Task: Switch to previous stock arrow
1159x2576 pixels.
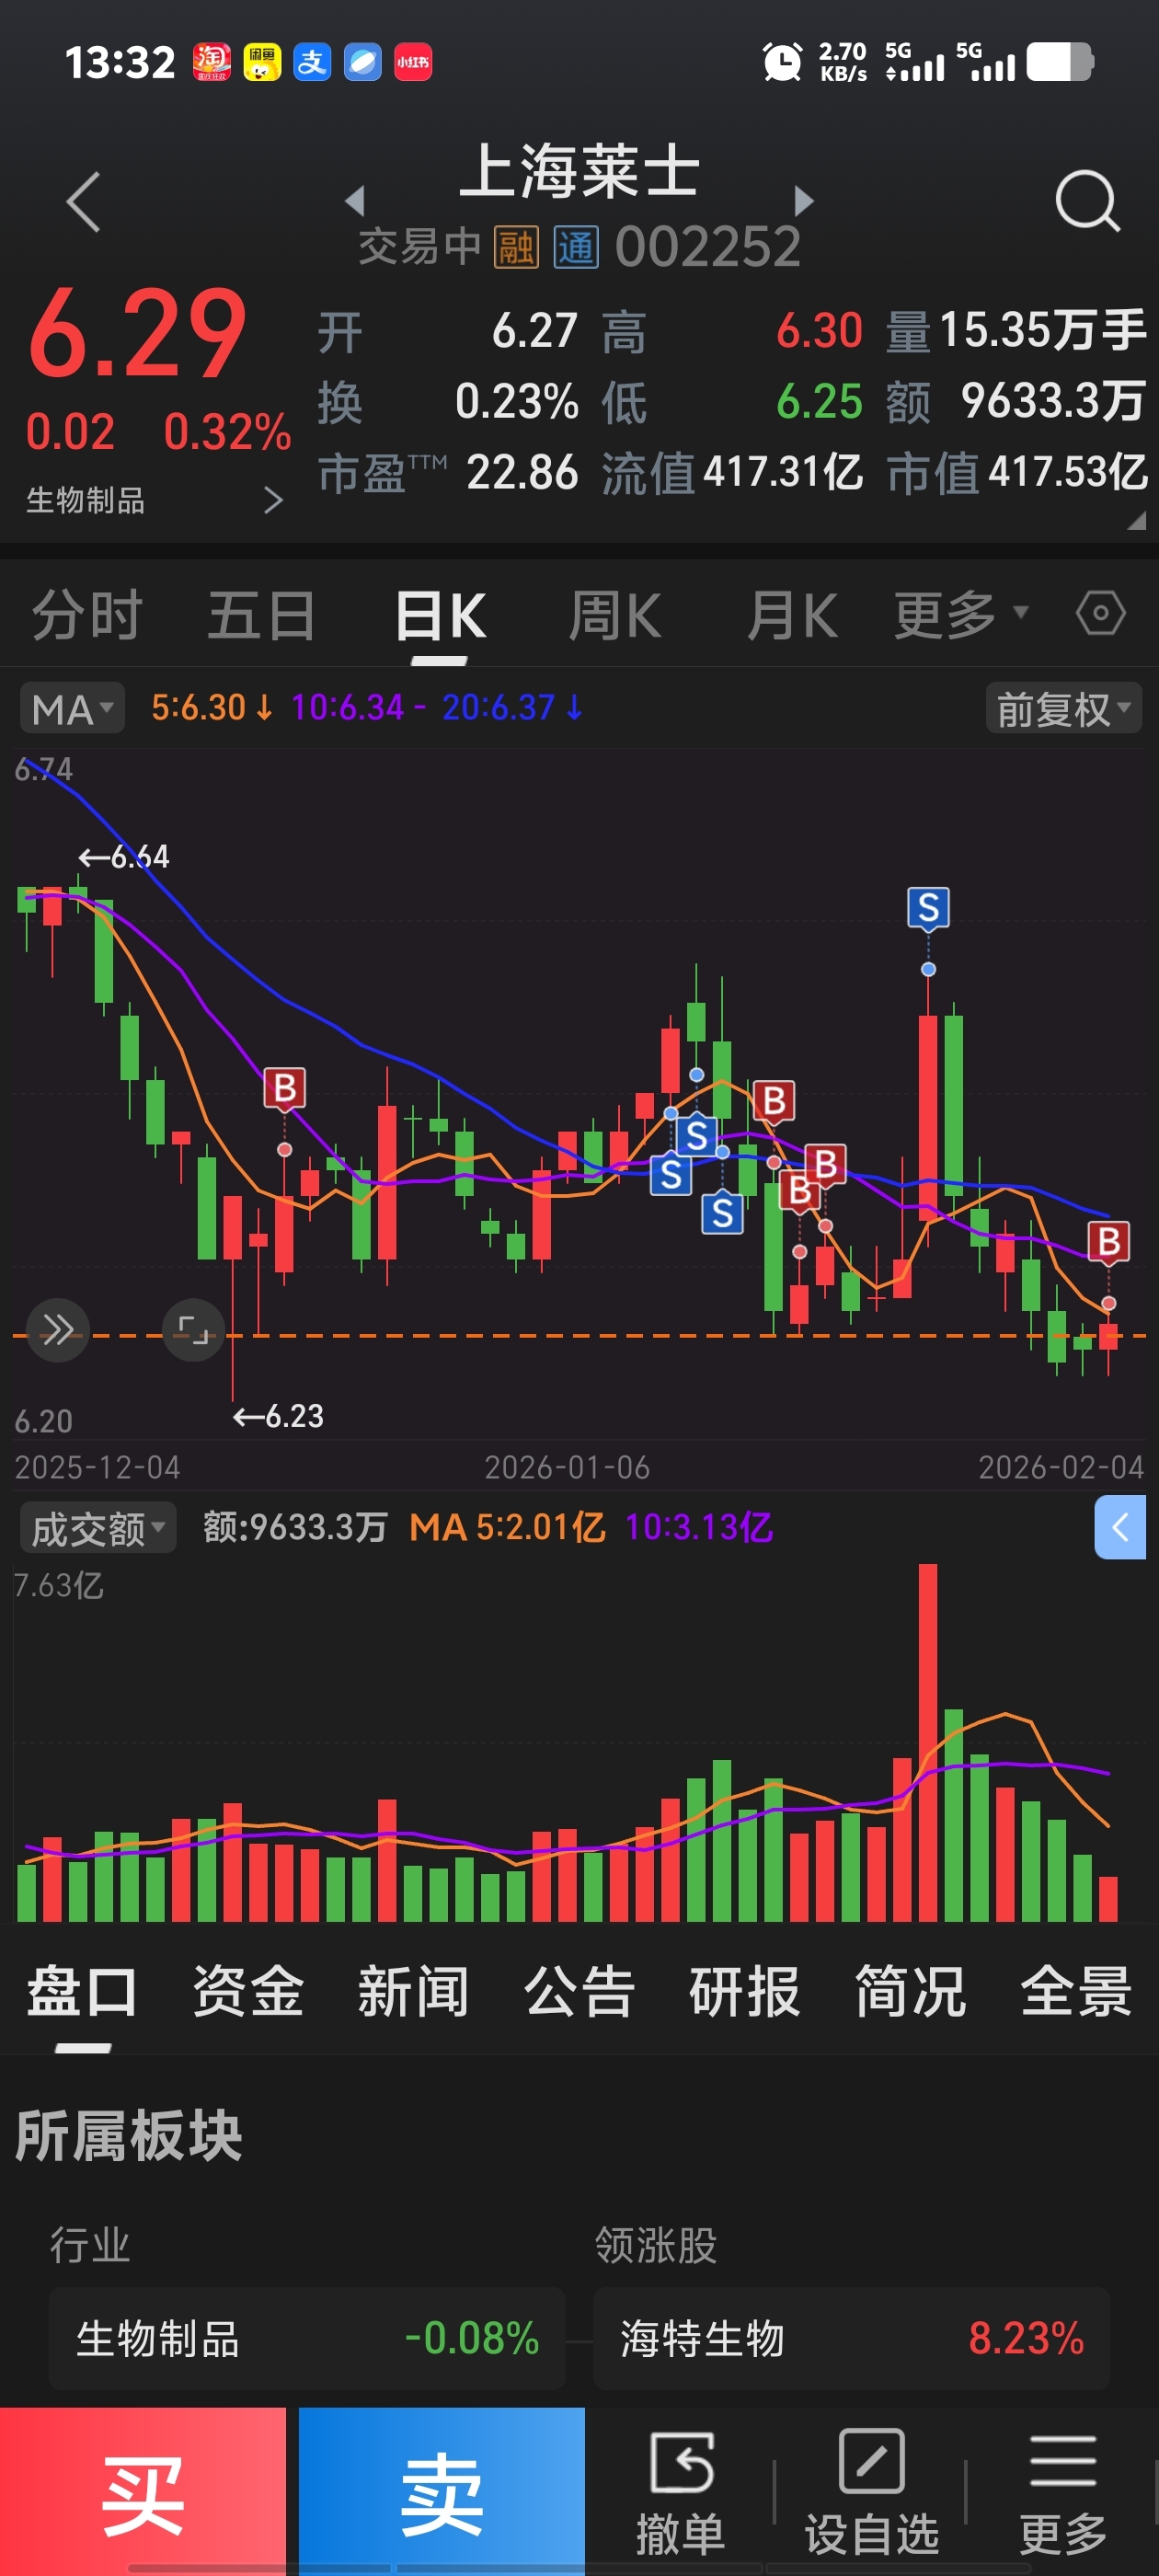Action: [354, 201]
